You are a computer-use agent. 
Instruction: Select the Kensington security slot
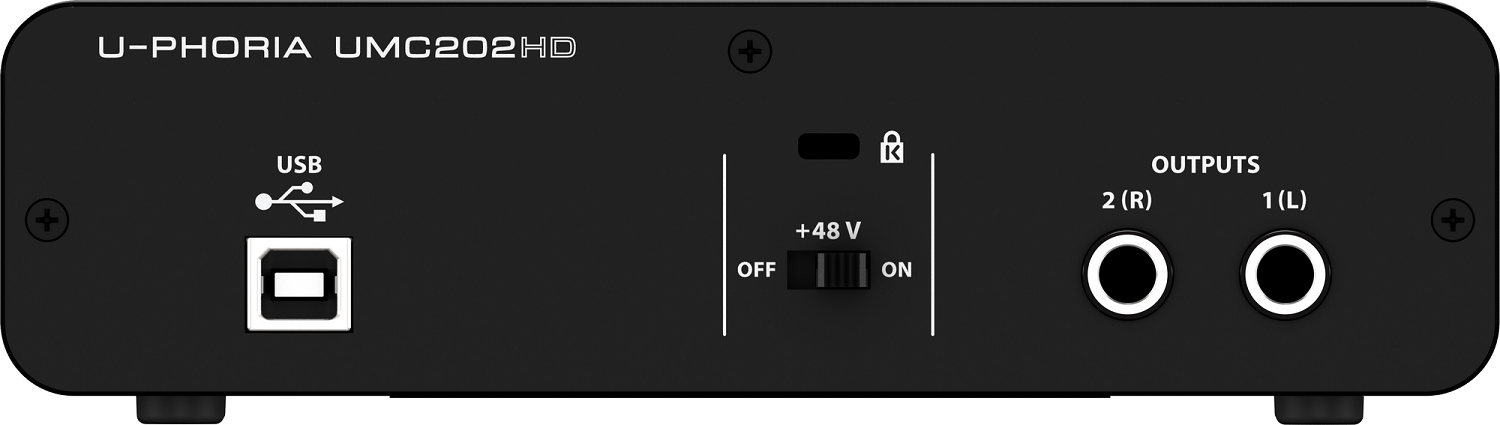tap(828, 146)
